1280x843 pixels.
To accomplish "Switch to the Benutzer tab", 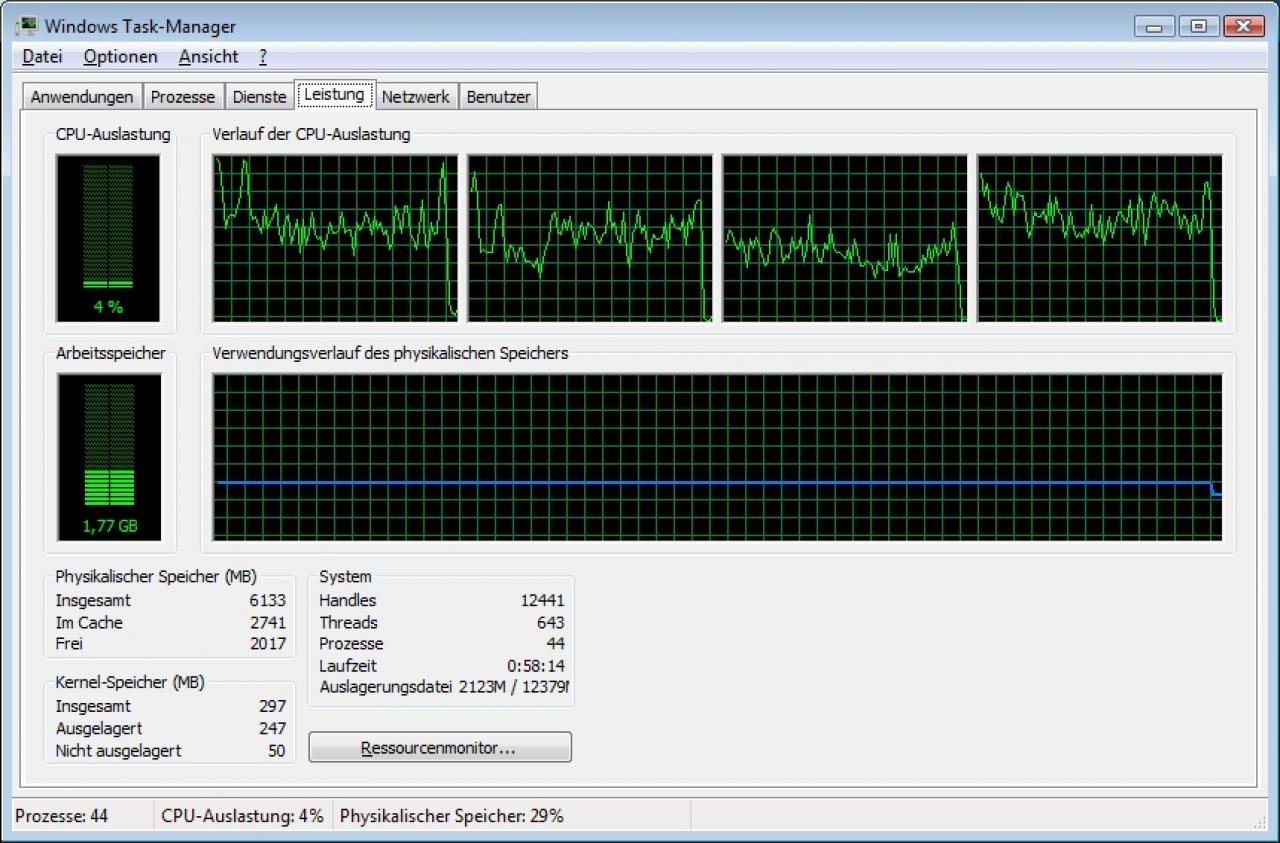I will click(498, 97).
